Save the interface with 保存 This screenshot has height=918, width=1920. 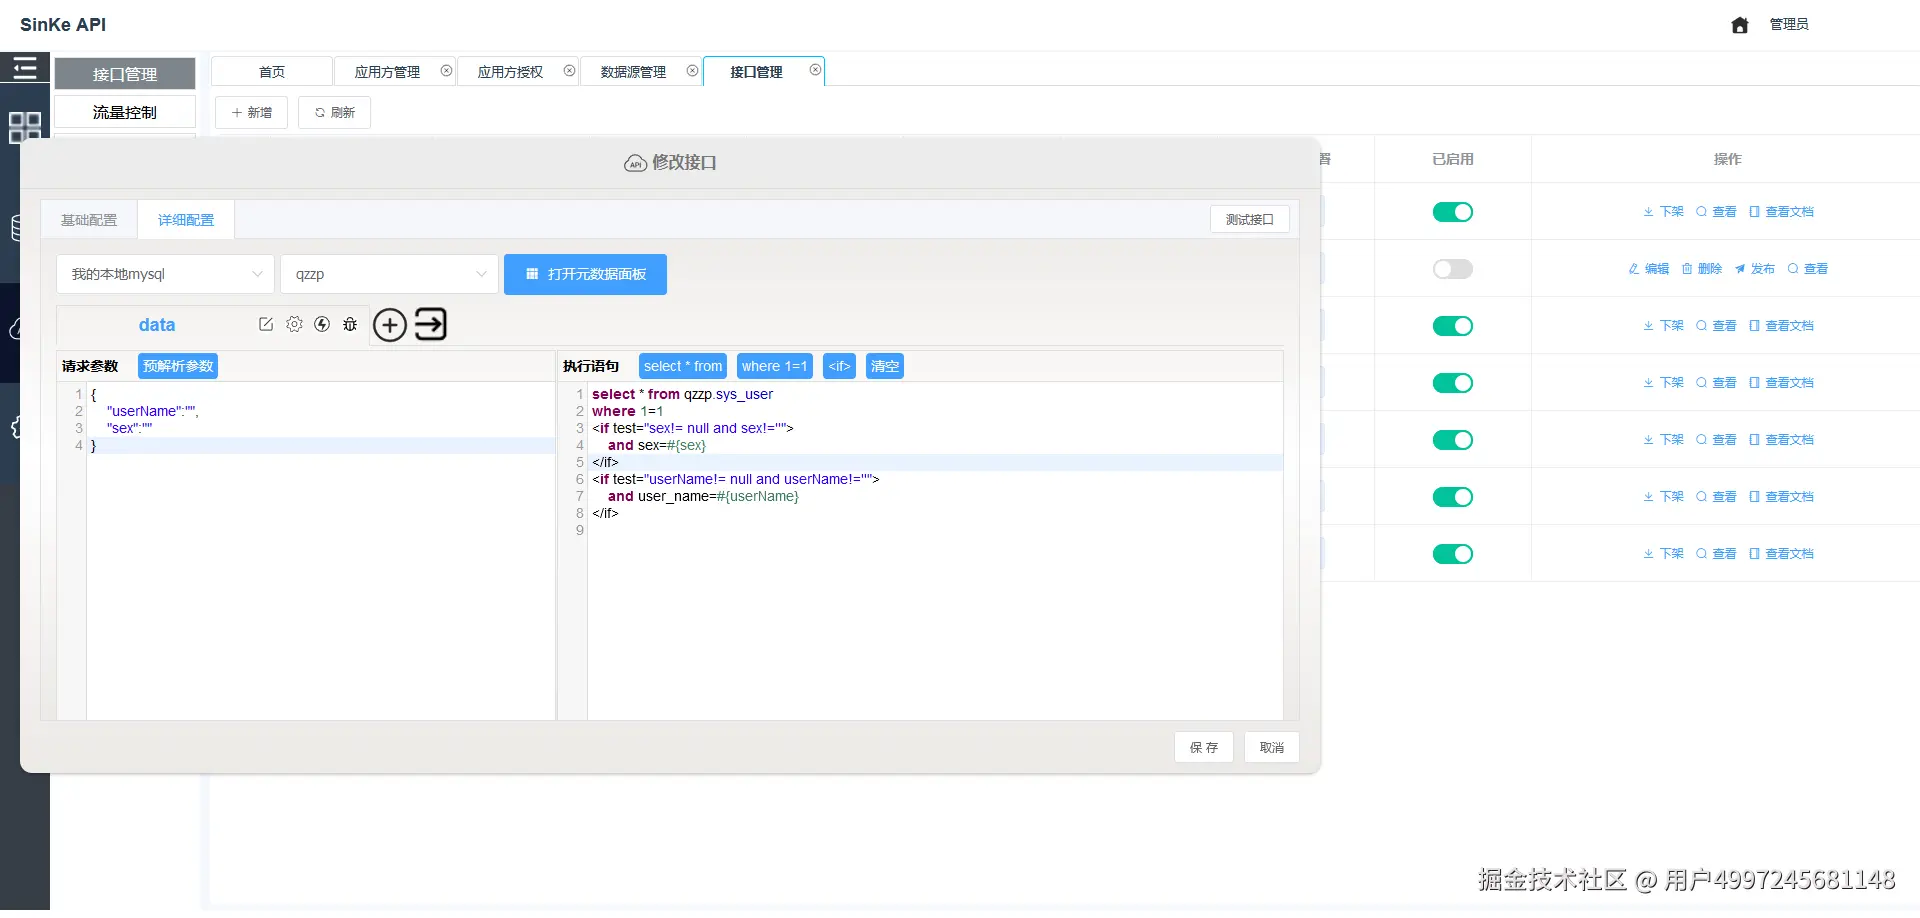(1204, 747)
